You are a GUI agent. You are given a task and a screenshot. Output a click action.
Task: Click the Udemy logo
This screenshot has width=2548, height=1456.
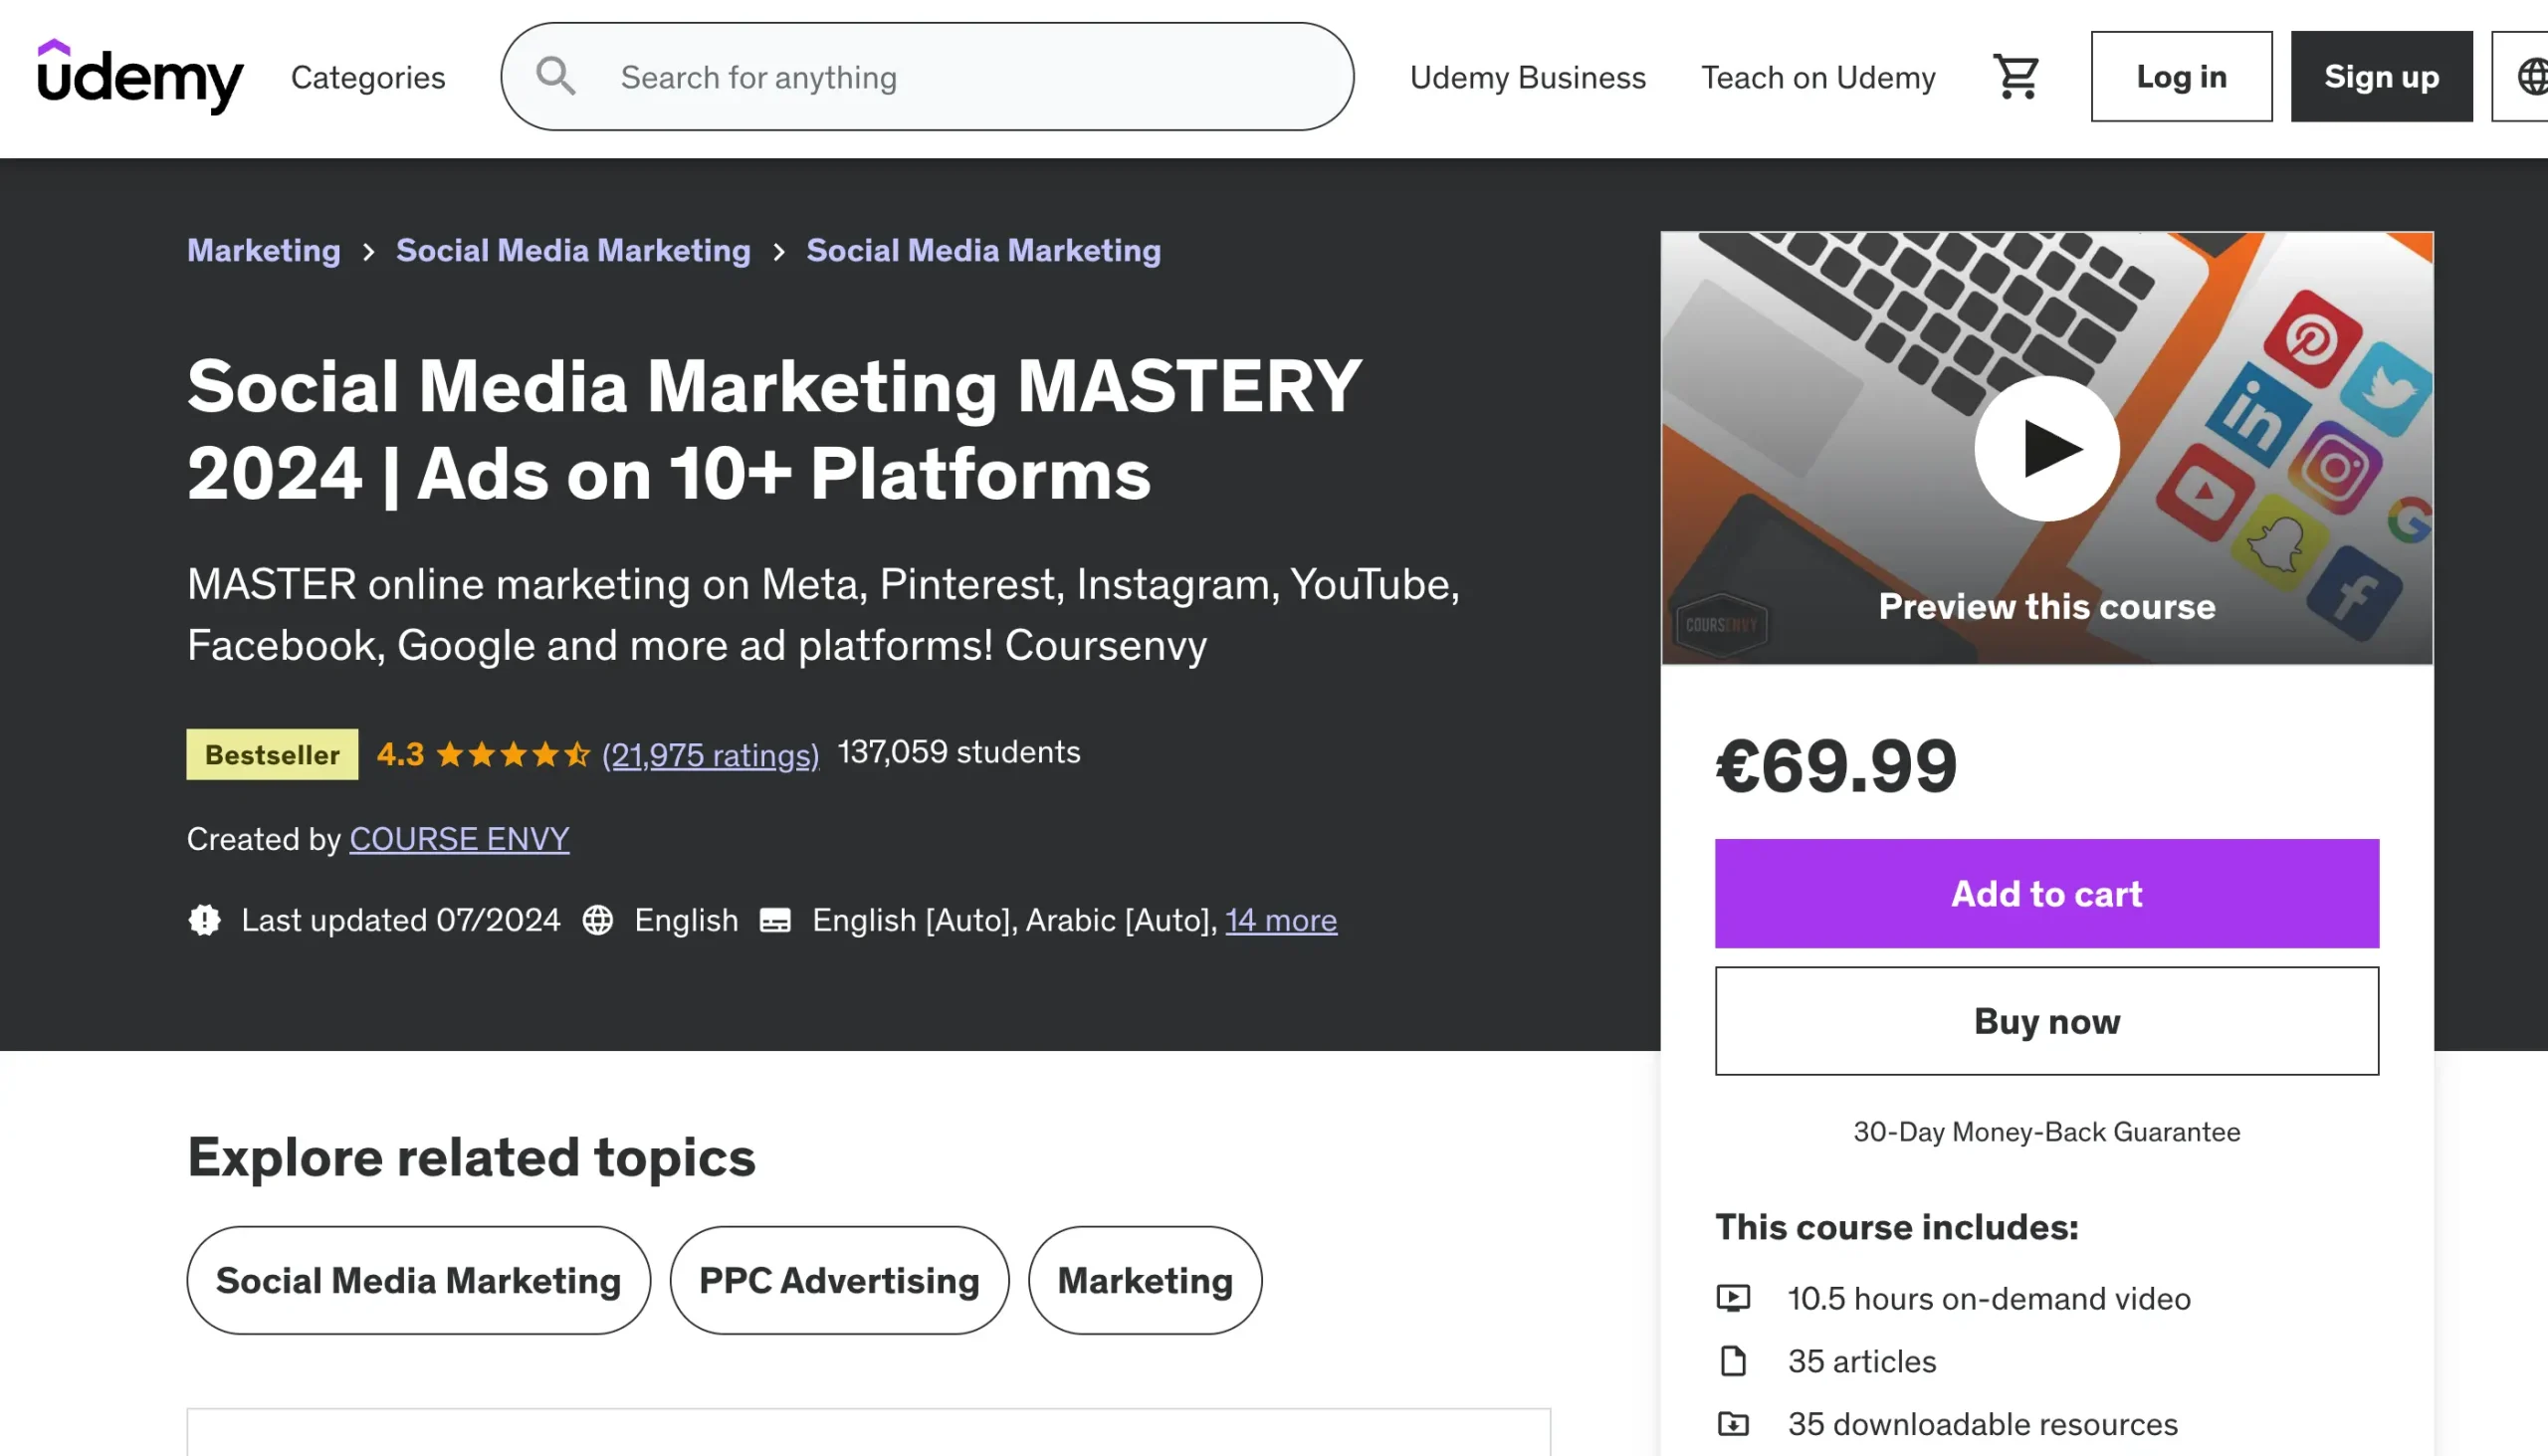(x=139, y=77)
